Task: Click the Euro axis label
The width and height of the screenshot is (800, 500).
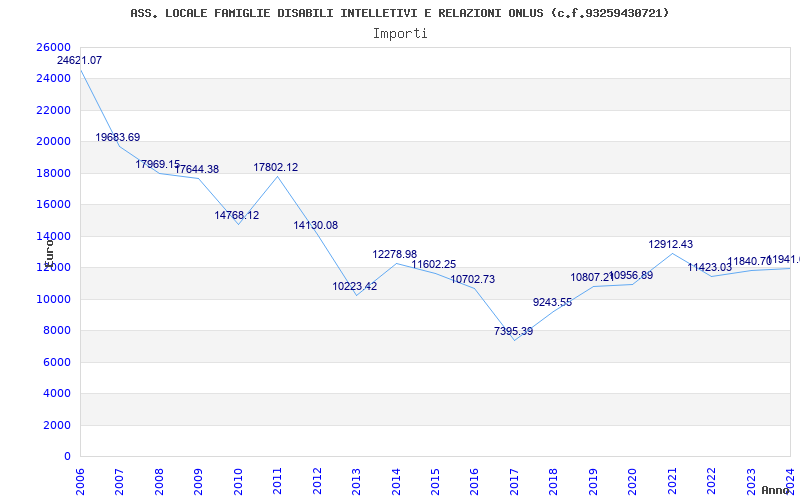Action: [49, 252]
